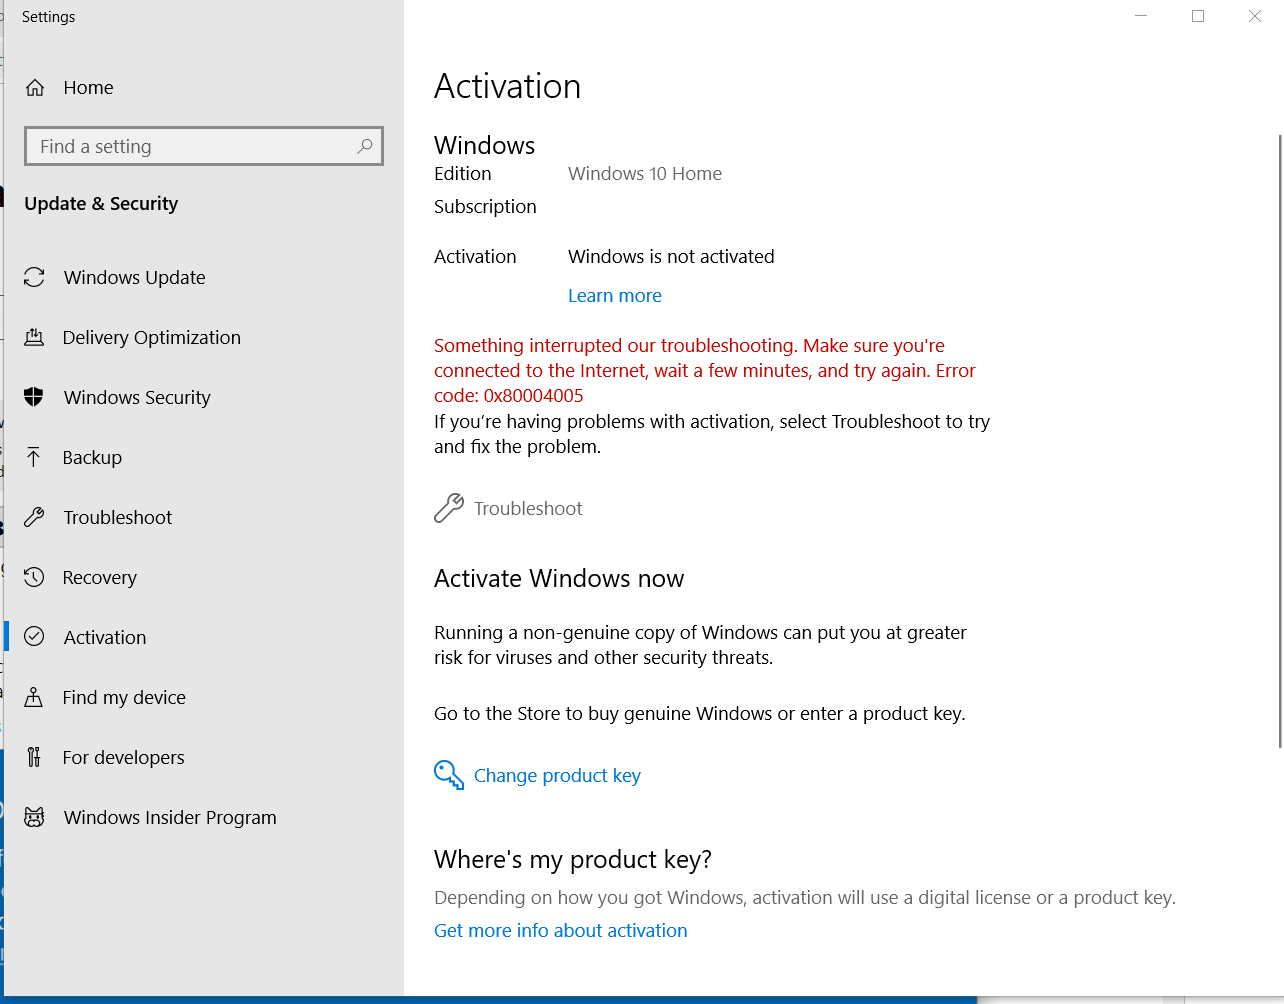Image resolution: width=1284 pixels, height=1004 pixels.
Task: Click the Settings window title text
Action: [x=48, y=17]
